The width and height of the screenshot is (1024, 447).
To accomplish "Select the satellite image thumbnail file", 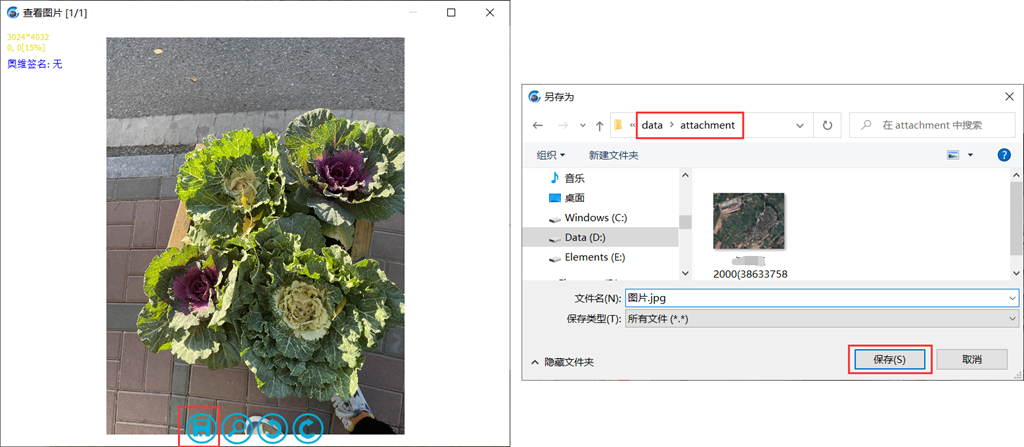I will pyautogui.click(x=748, y=221).
